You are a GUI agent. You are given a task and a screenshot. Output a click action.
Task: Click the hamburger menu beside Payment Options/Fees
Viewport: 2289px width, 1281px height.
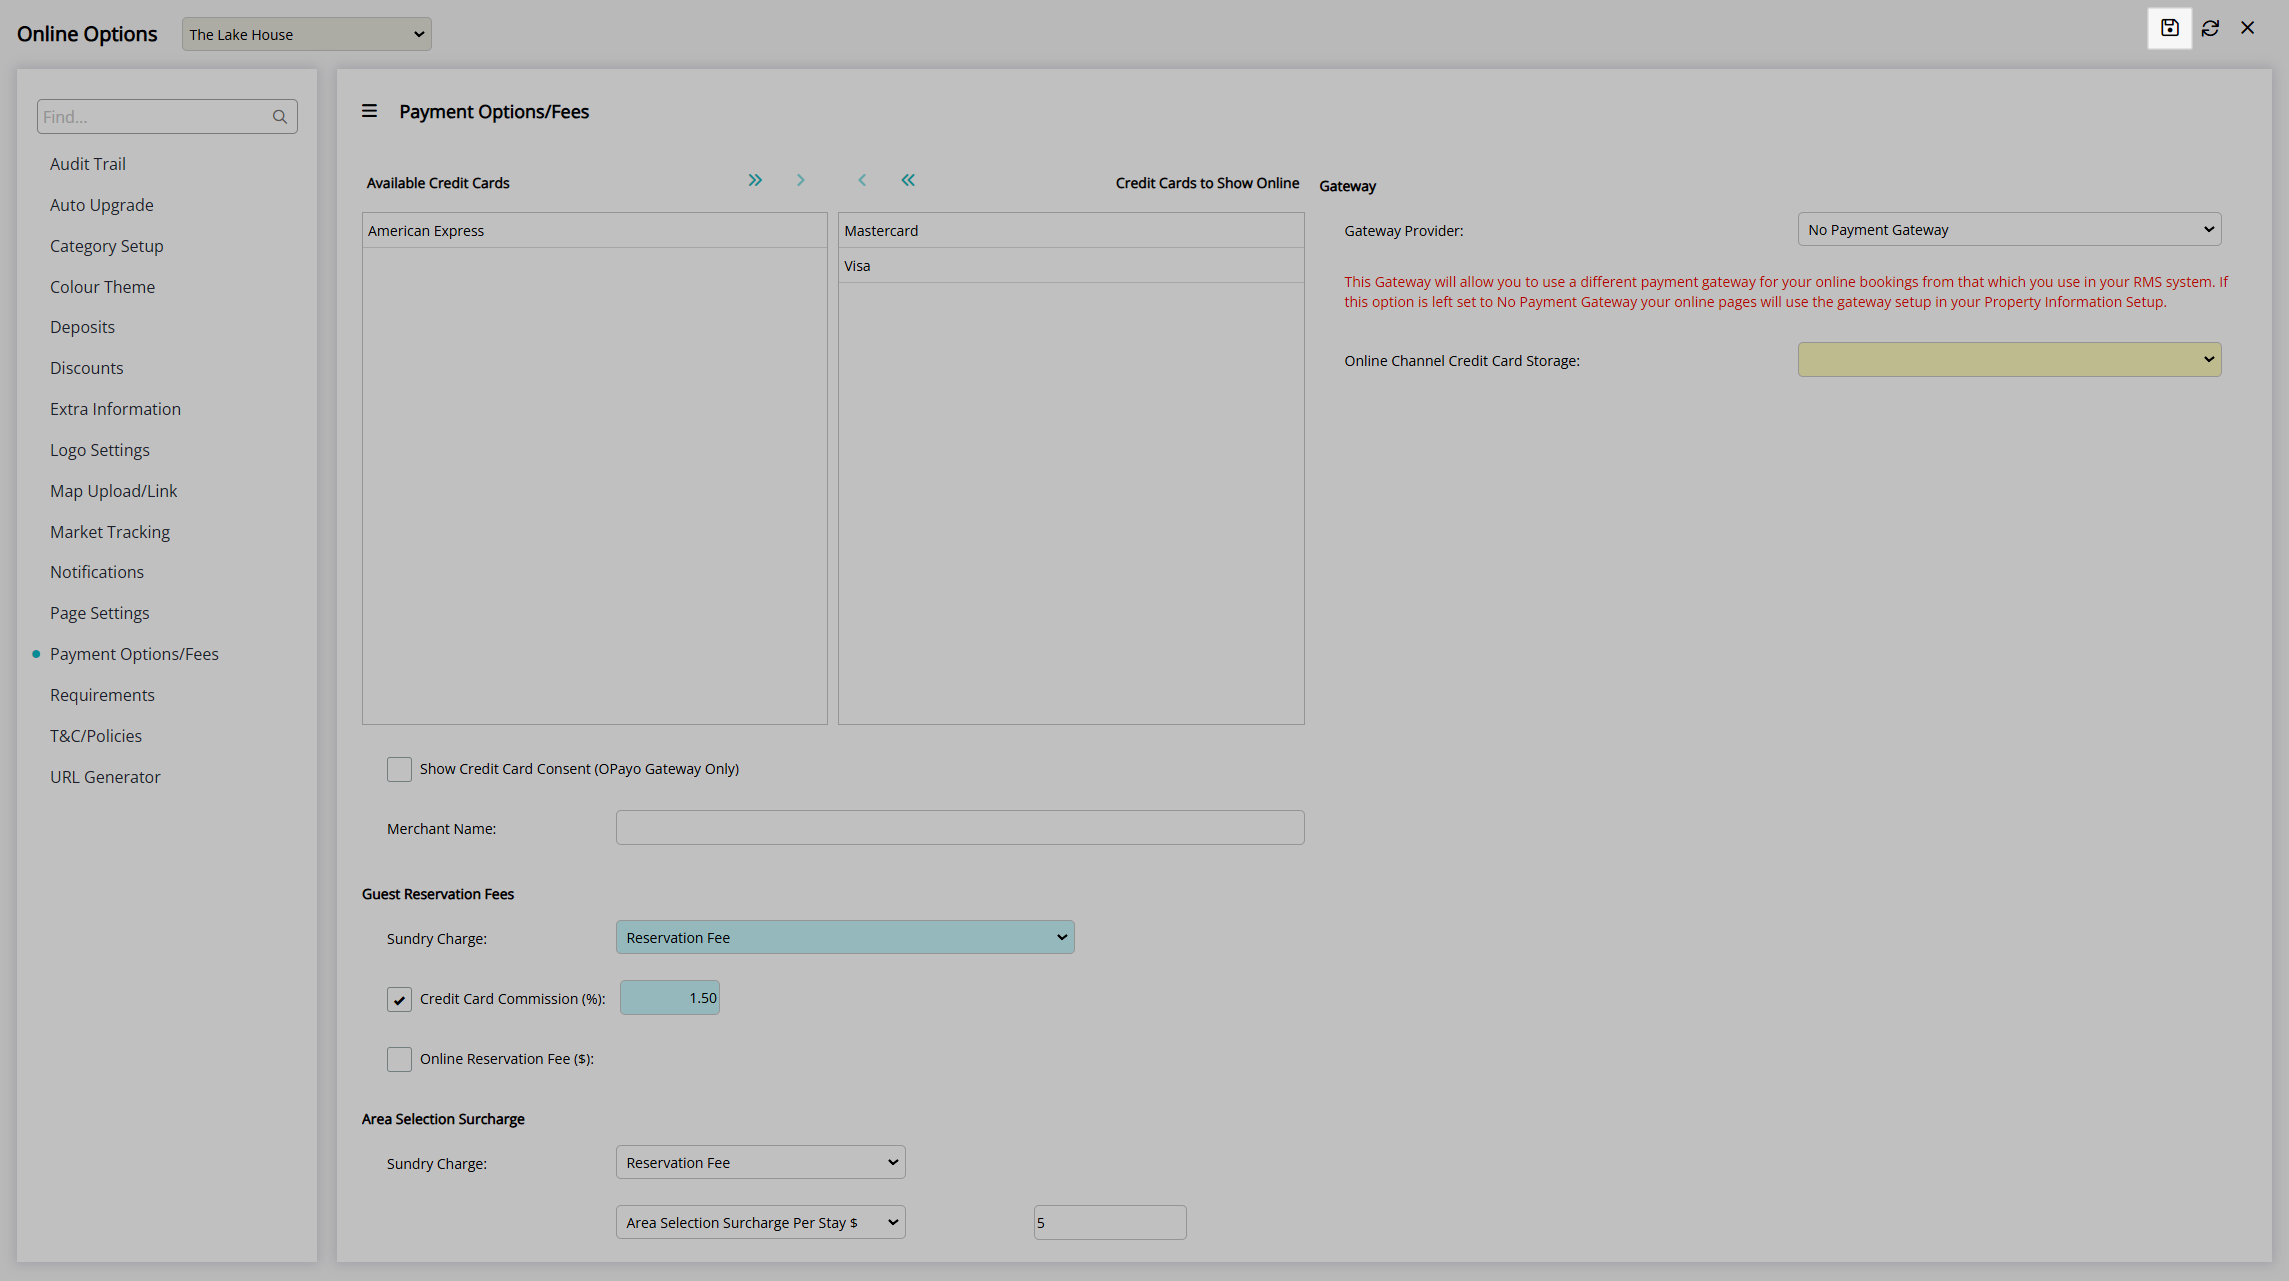coord(369,111)
